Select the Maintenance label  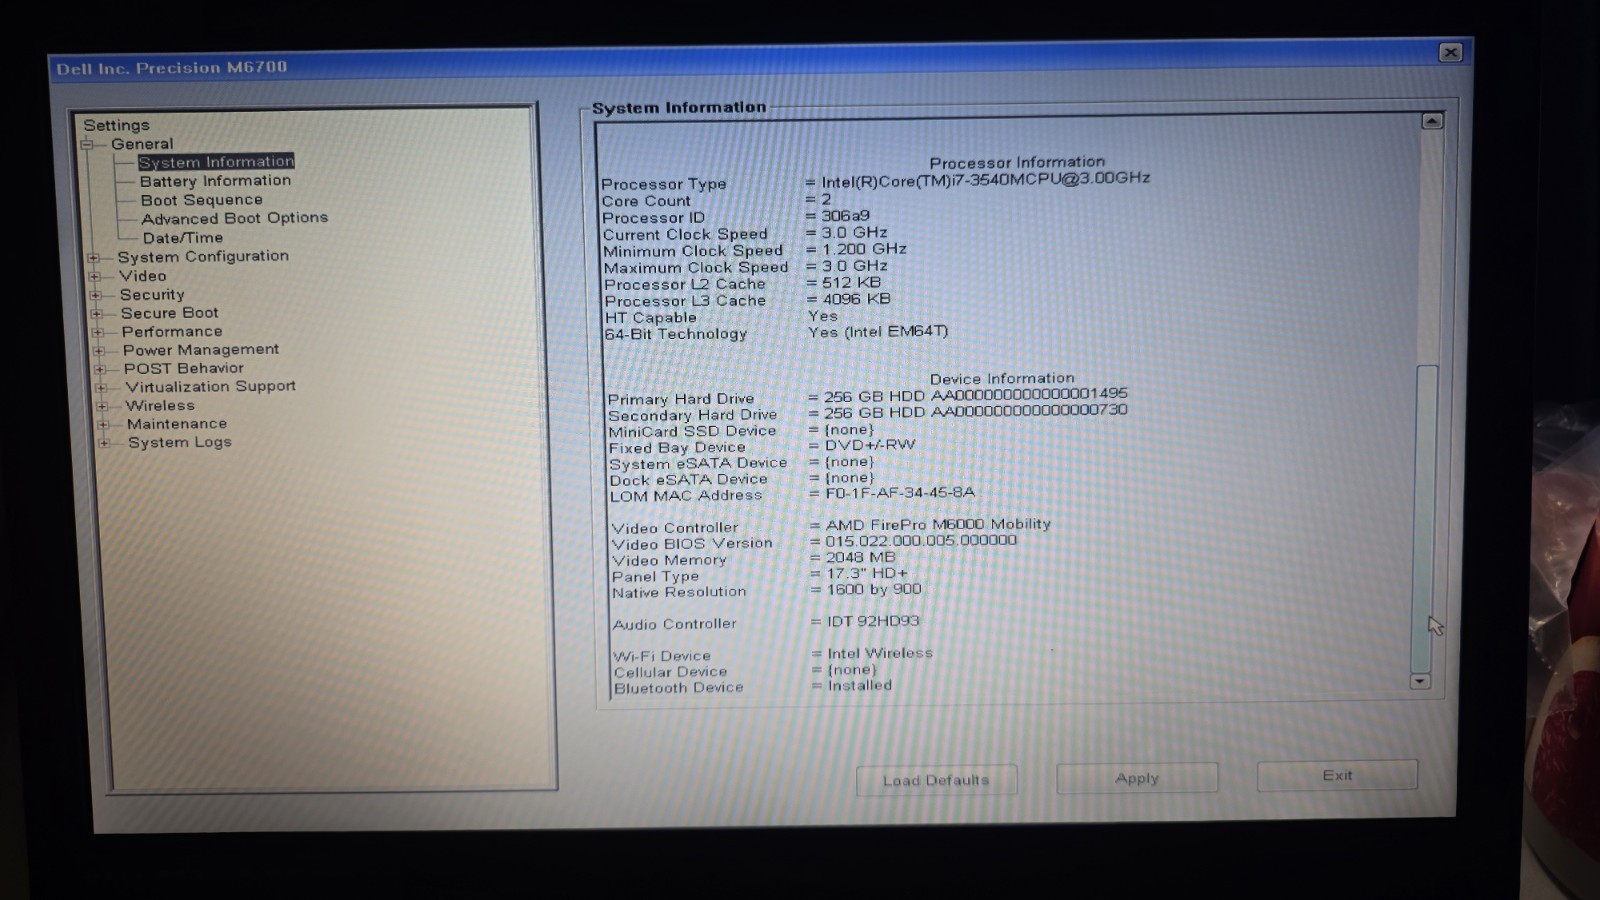[x=177, y=424]
